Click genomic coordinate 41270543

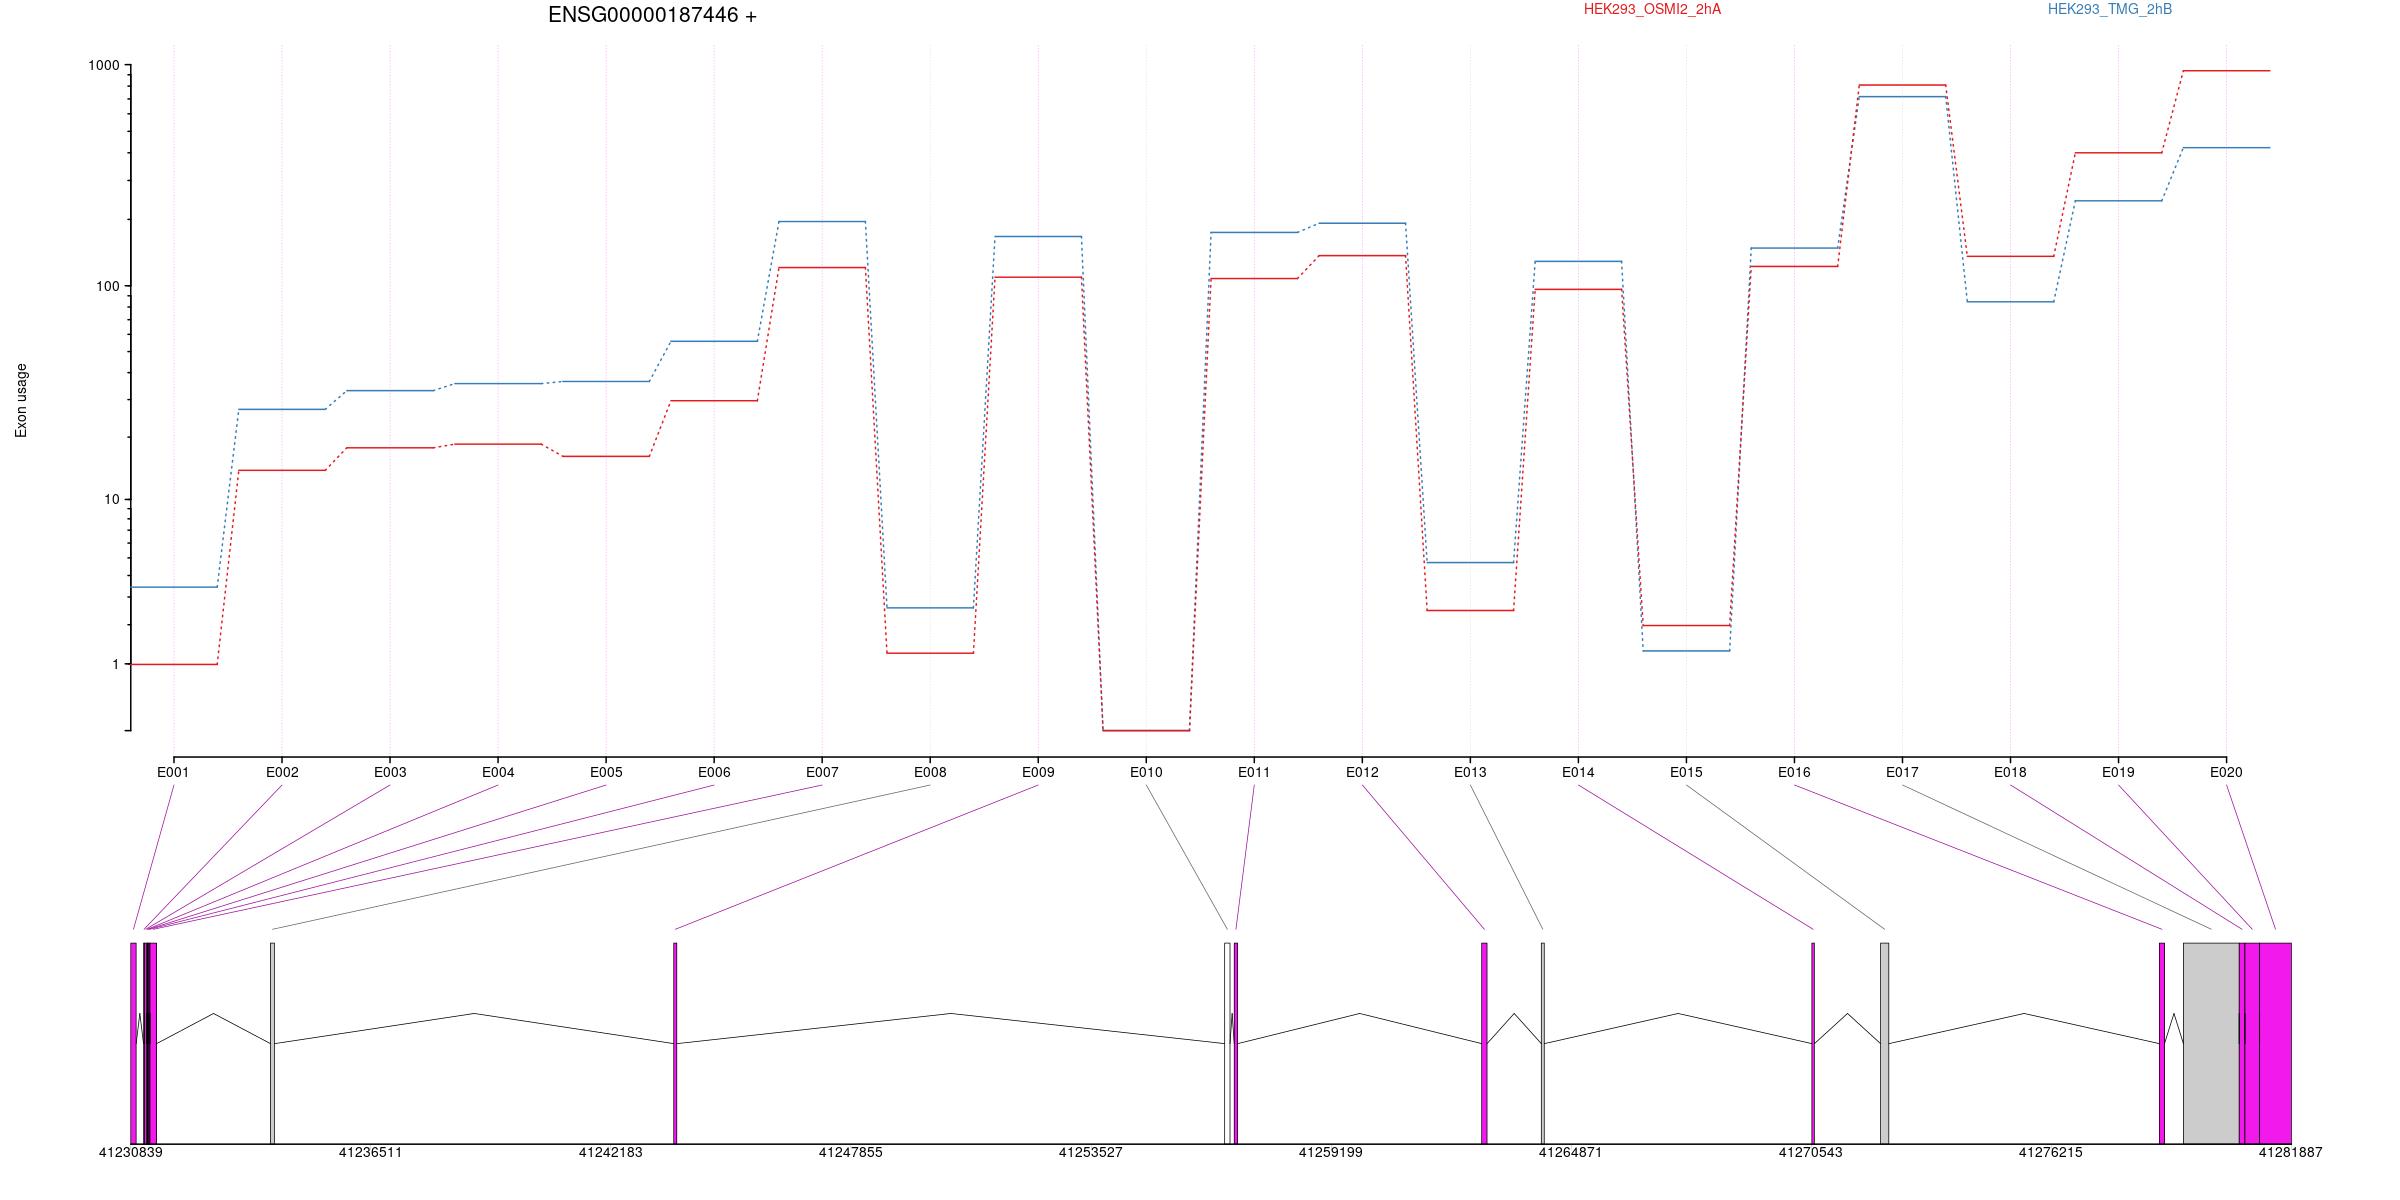pos(1810,1153)
